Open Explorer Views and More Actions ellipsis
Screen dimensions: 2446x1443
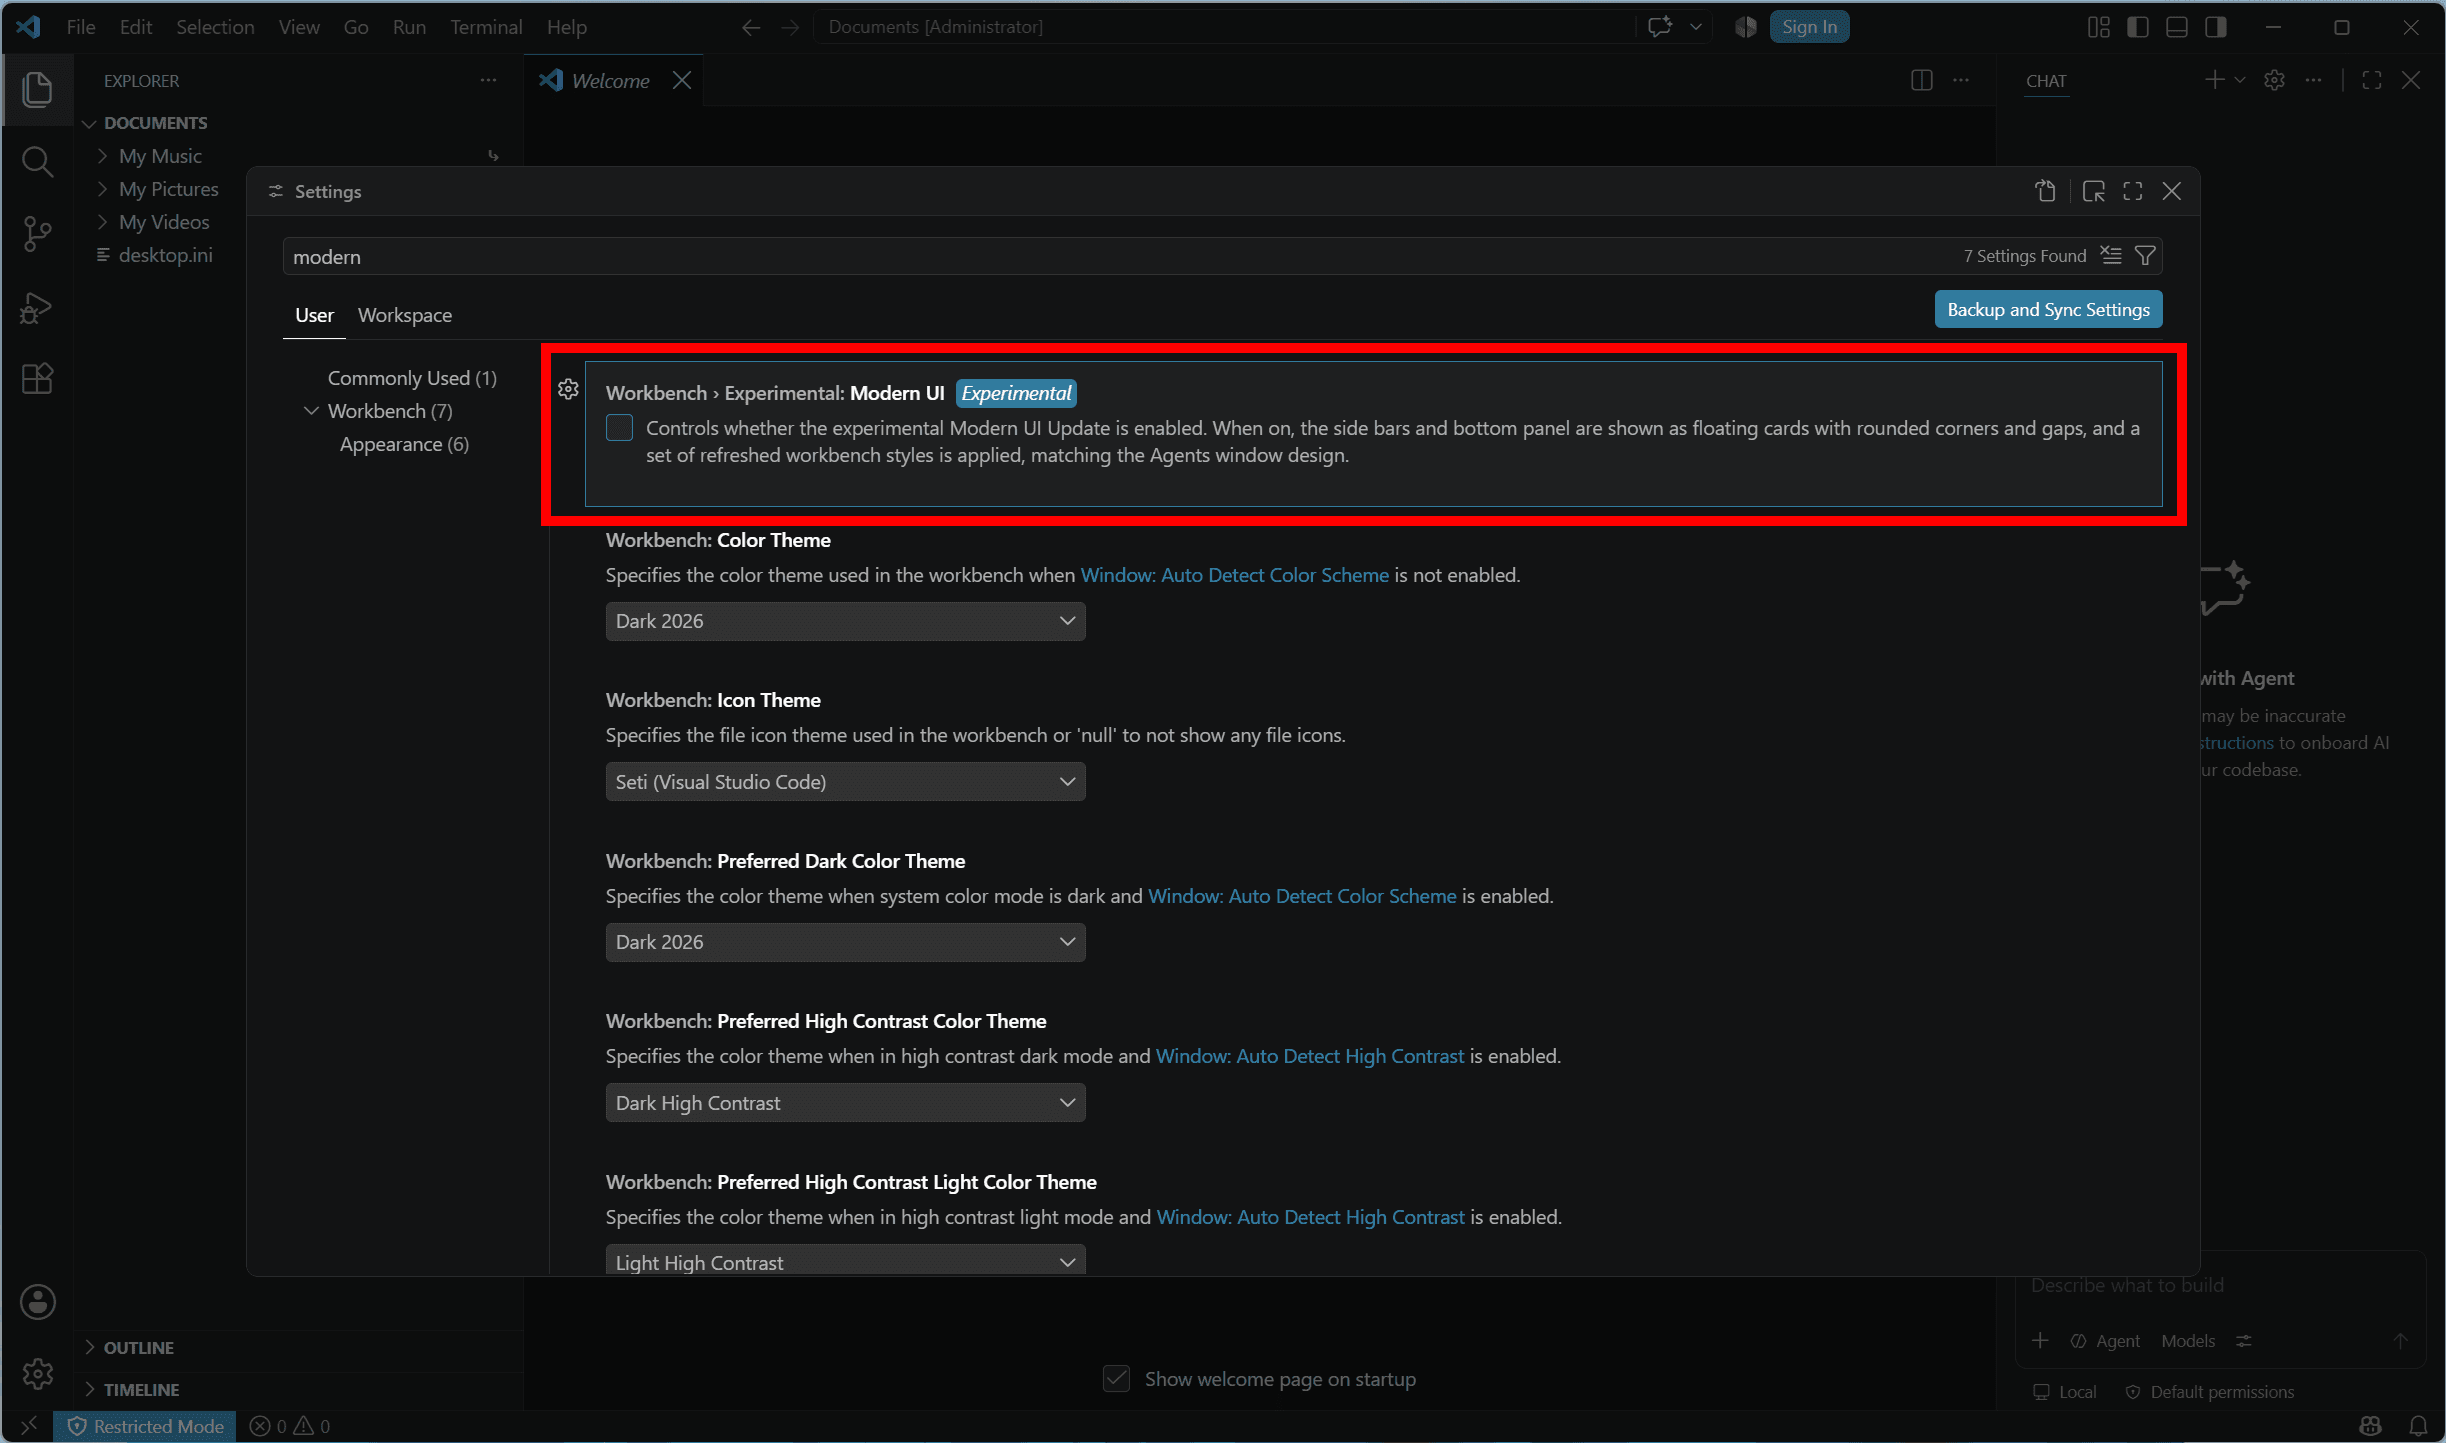pyautogui.click(x=488, y=80)
